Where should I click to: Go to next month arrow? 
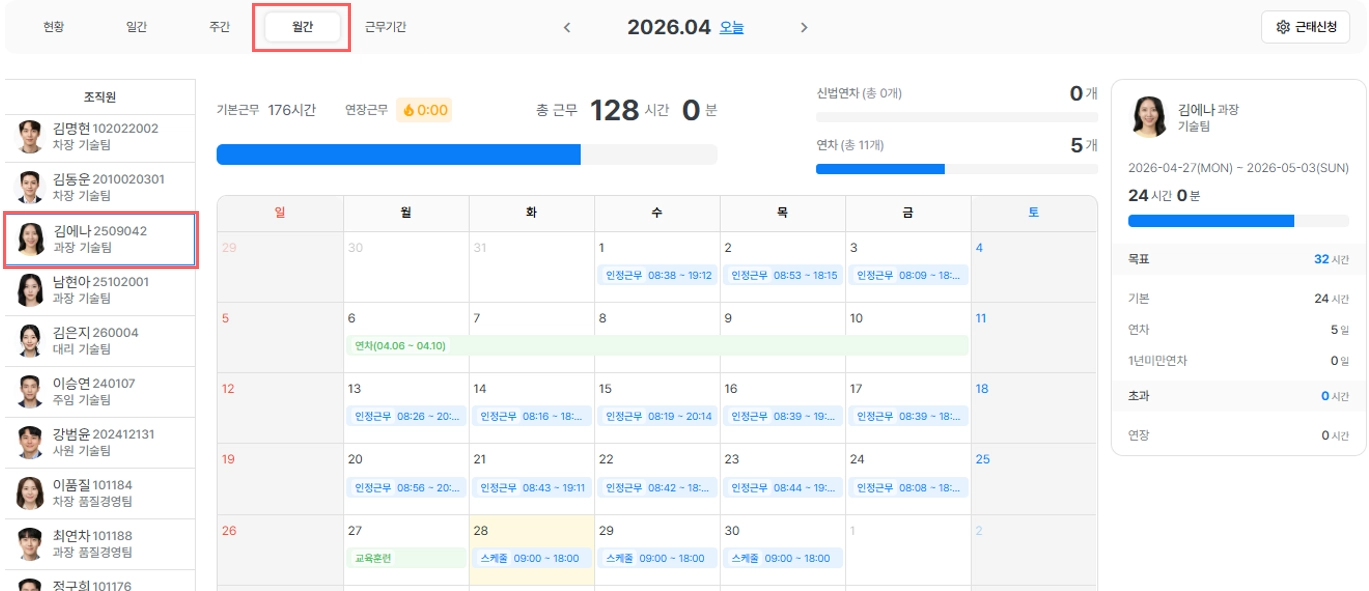[x=804, y=28]
